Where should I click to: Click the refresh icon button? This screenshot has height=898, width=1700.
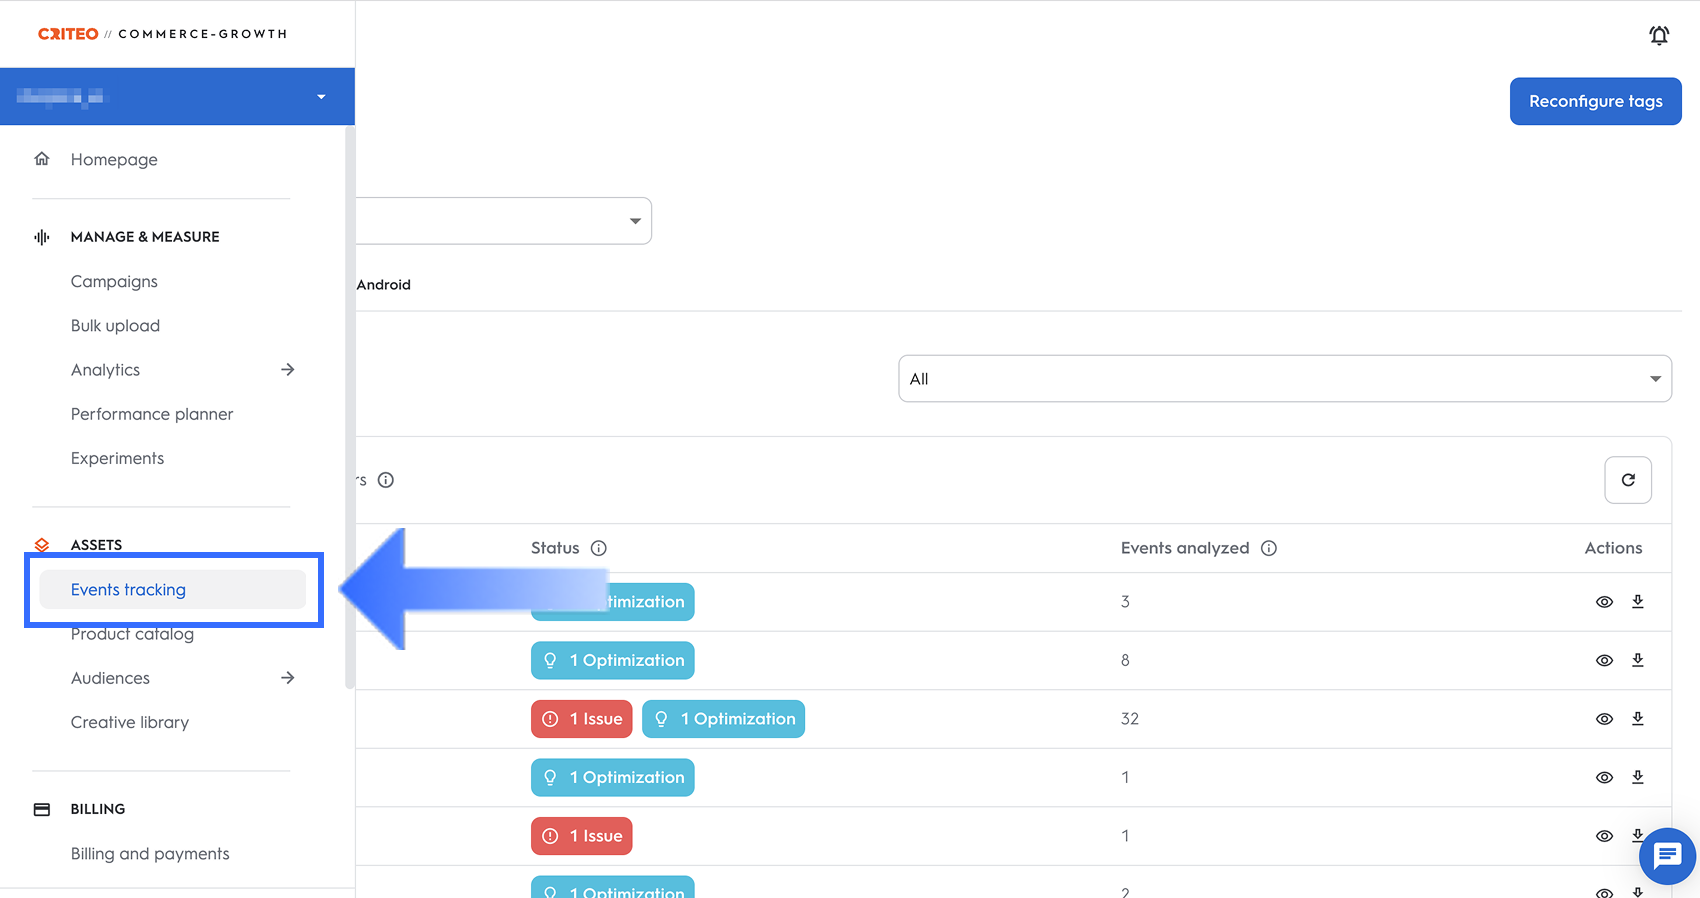(1628, 480)
